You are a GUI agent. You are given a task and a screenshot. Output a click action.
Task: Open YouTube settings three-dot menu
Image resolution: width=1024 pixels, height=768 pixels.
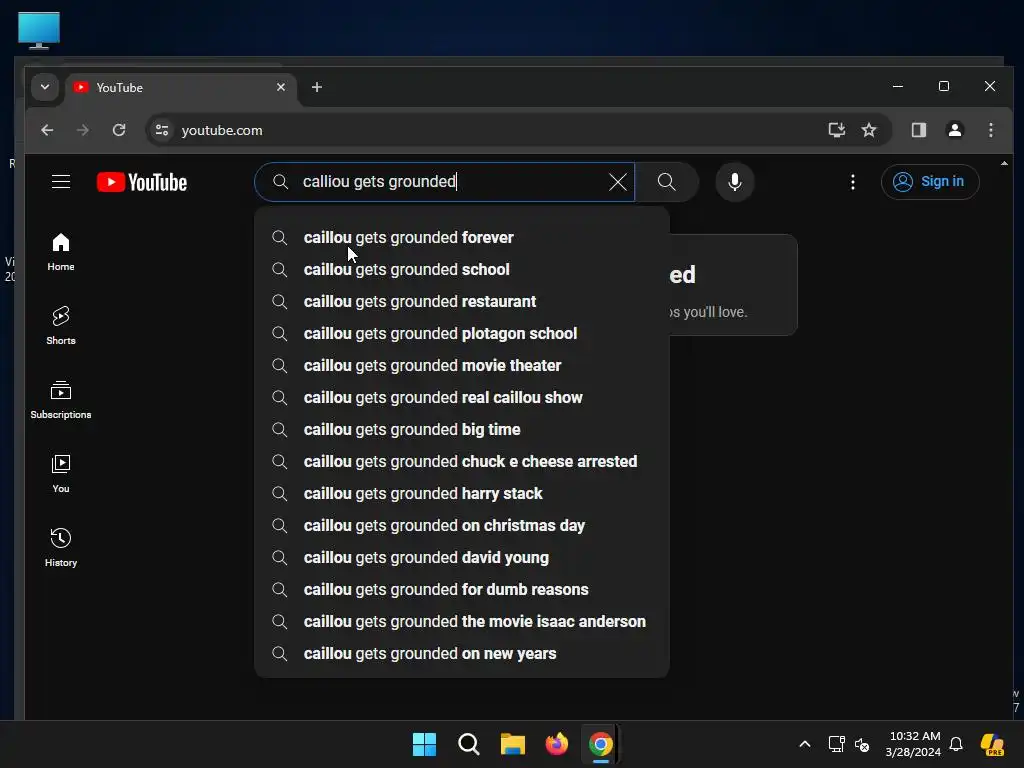click(852, 182)
